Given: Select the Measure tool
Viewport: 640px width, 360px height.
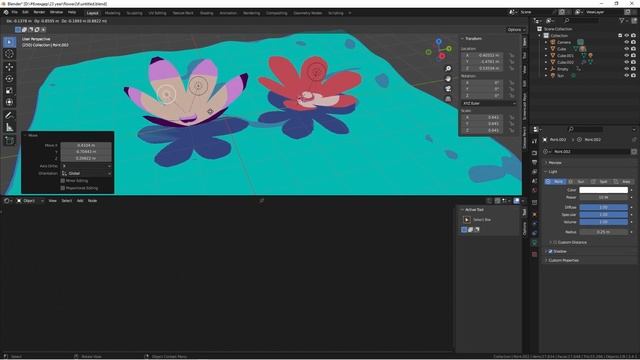Looking at the screenshot, I should click(x=9, y=128).
